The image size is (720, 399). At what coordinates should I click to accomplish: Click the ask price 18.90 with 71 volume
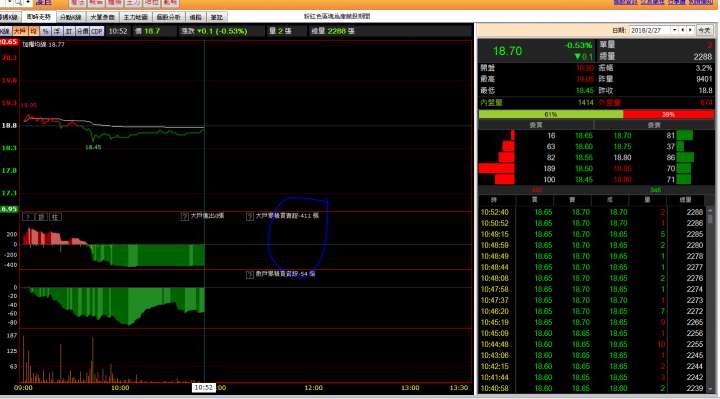(x=622, y=180)
